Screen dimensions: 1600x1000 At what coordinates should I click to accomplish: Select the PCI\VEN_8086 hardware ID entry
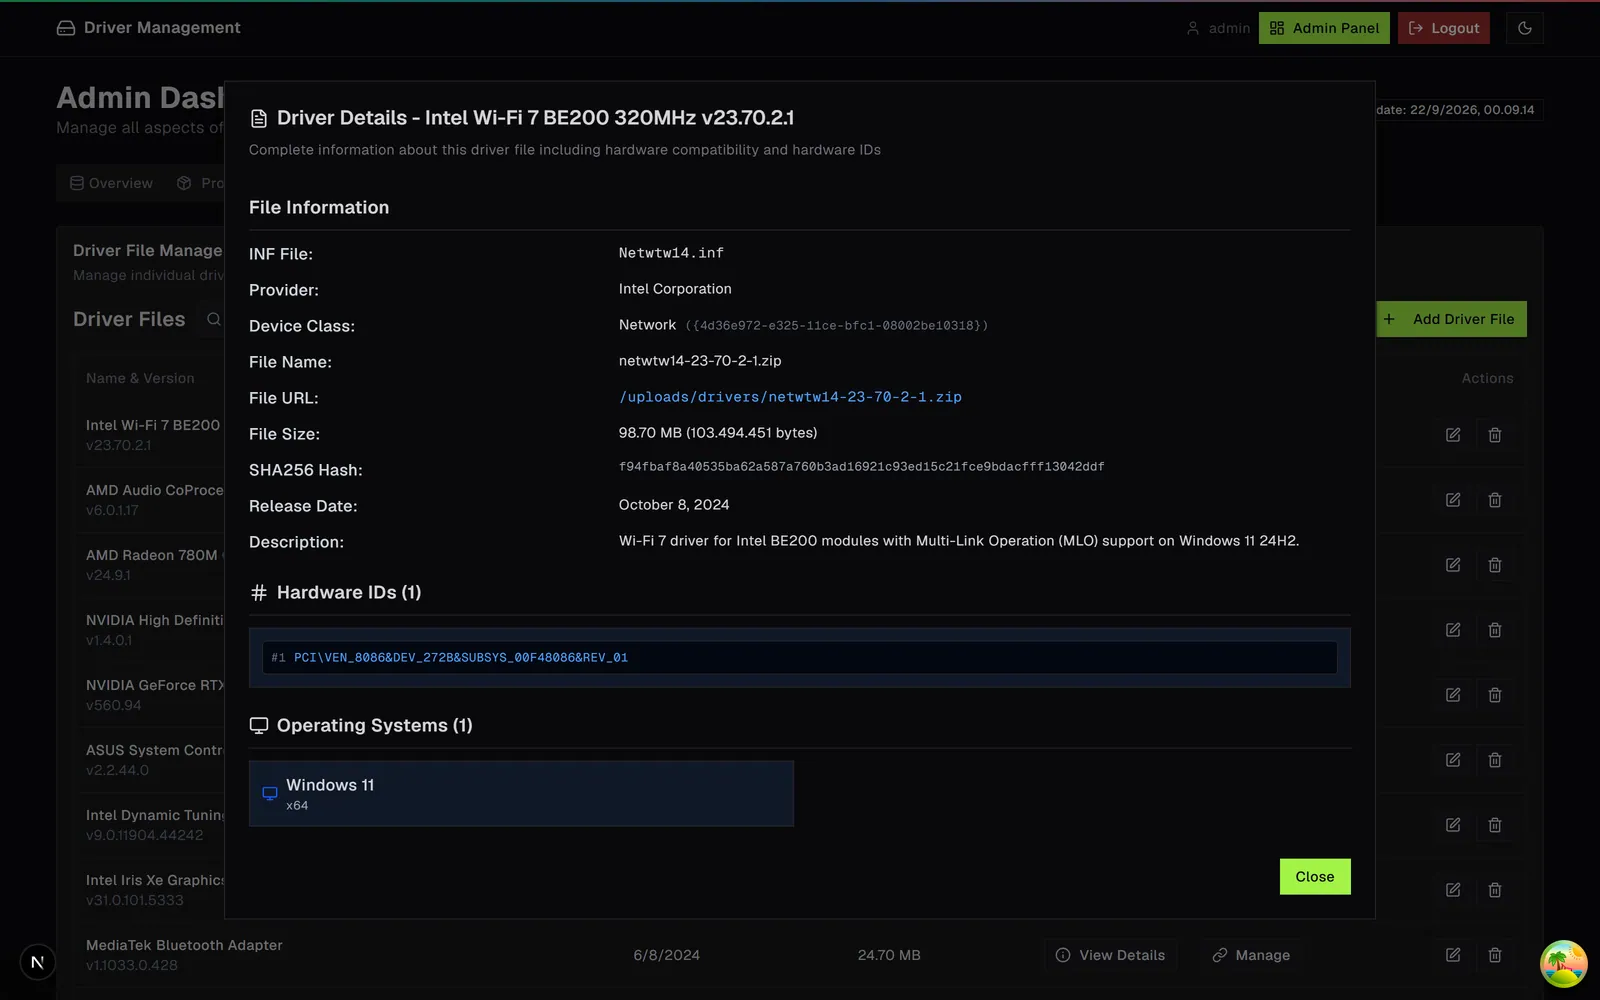[799, 657]
